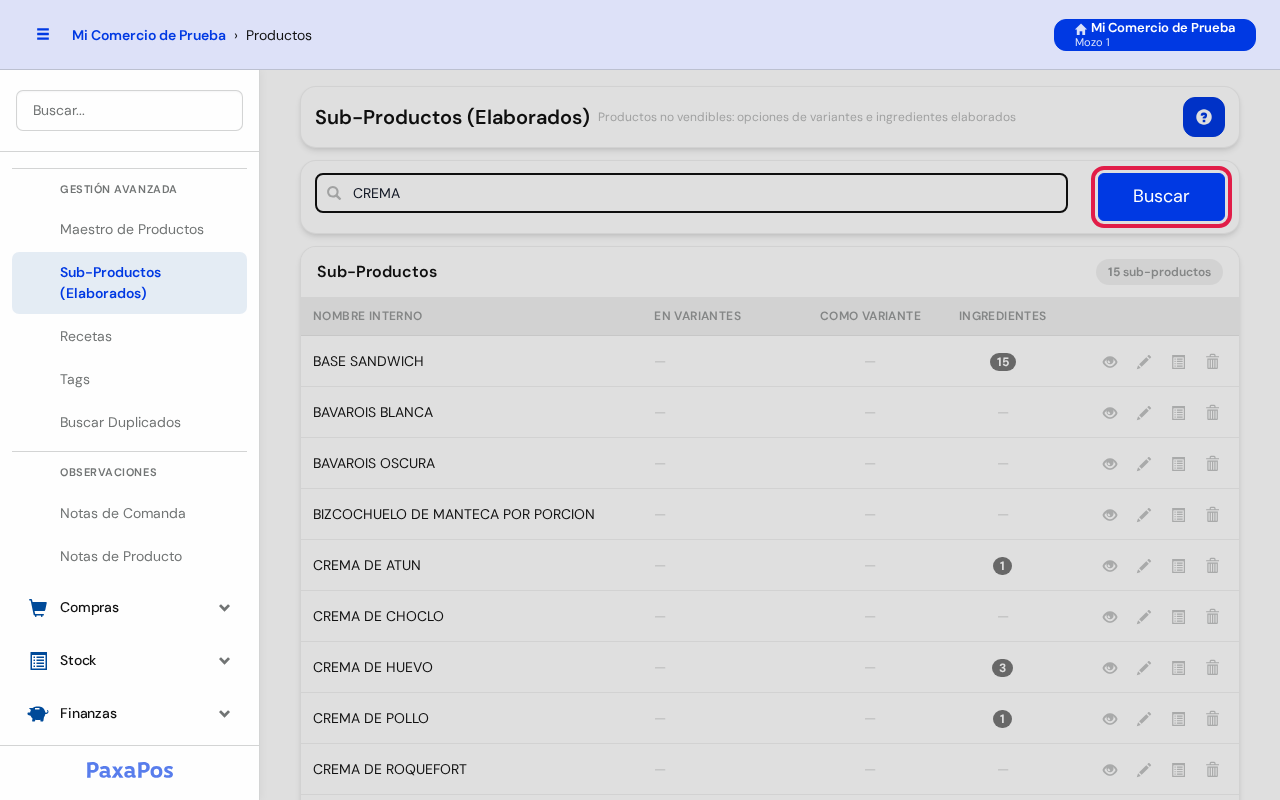Open Tags sidebar item

pyautogui.click(x=129, y=380)
